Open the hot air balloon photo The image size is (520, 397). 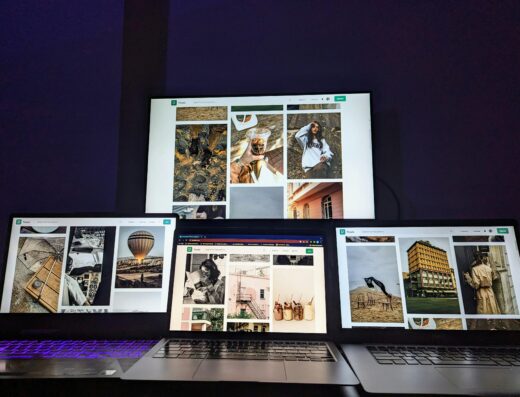[x=140, y=257]
